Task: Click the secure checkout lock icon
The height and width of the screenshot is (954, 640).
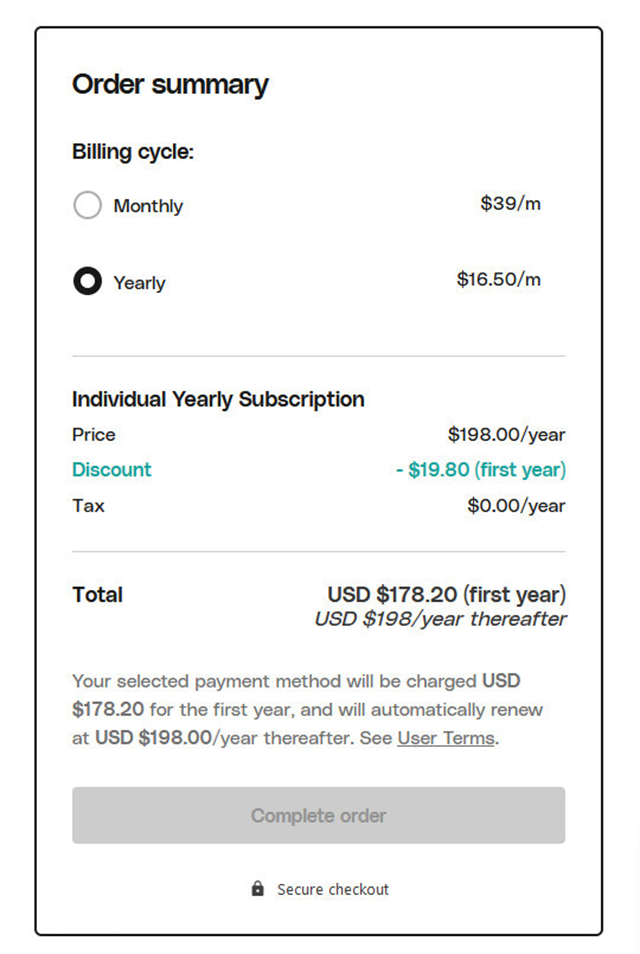Action: pyautogui.click(x=258, y=888)
